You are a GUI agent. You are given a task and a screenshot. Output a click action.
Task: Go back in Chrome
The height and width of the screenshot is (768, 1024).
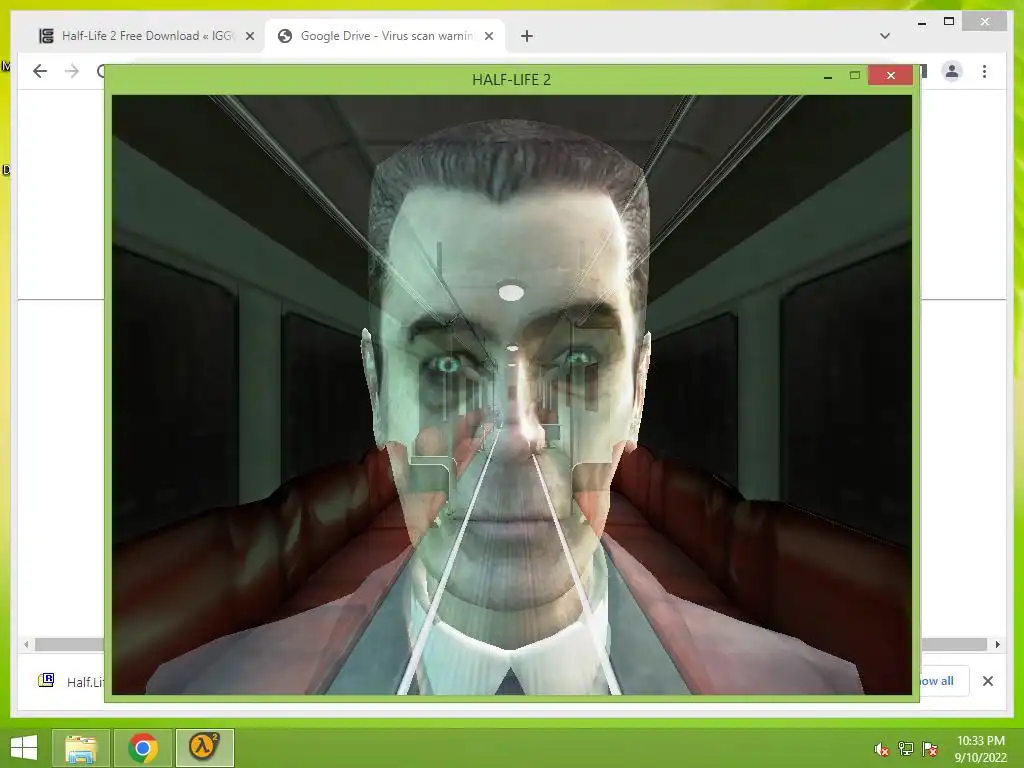(x=40, y=71)
